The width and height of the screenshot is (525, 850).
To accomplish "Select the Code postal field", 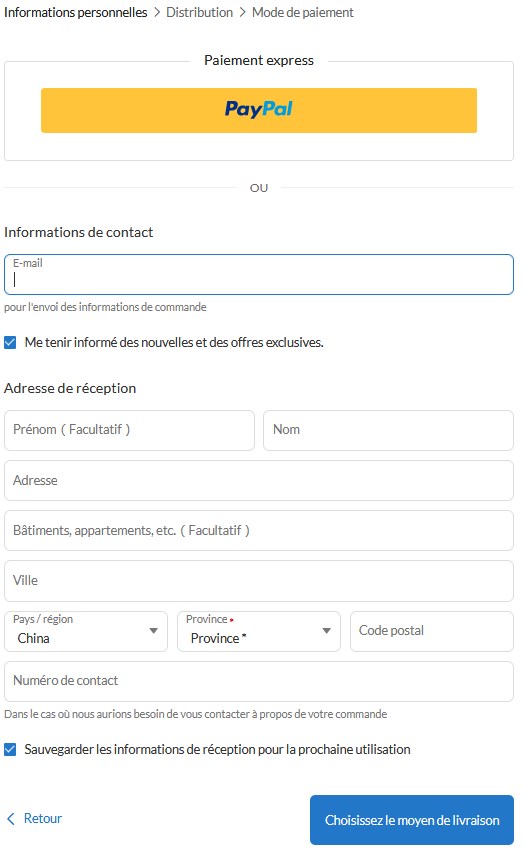I will [432, 631].
